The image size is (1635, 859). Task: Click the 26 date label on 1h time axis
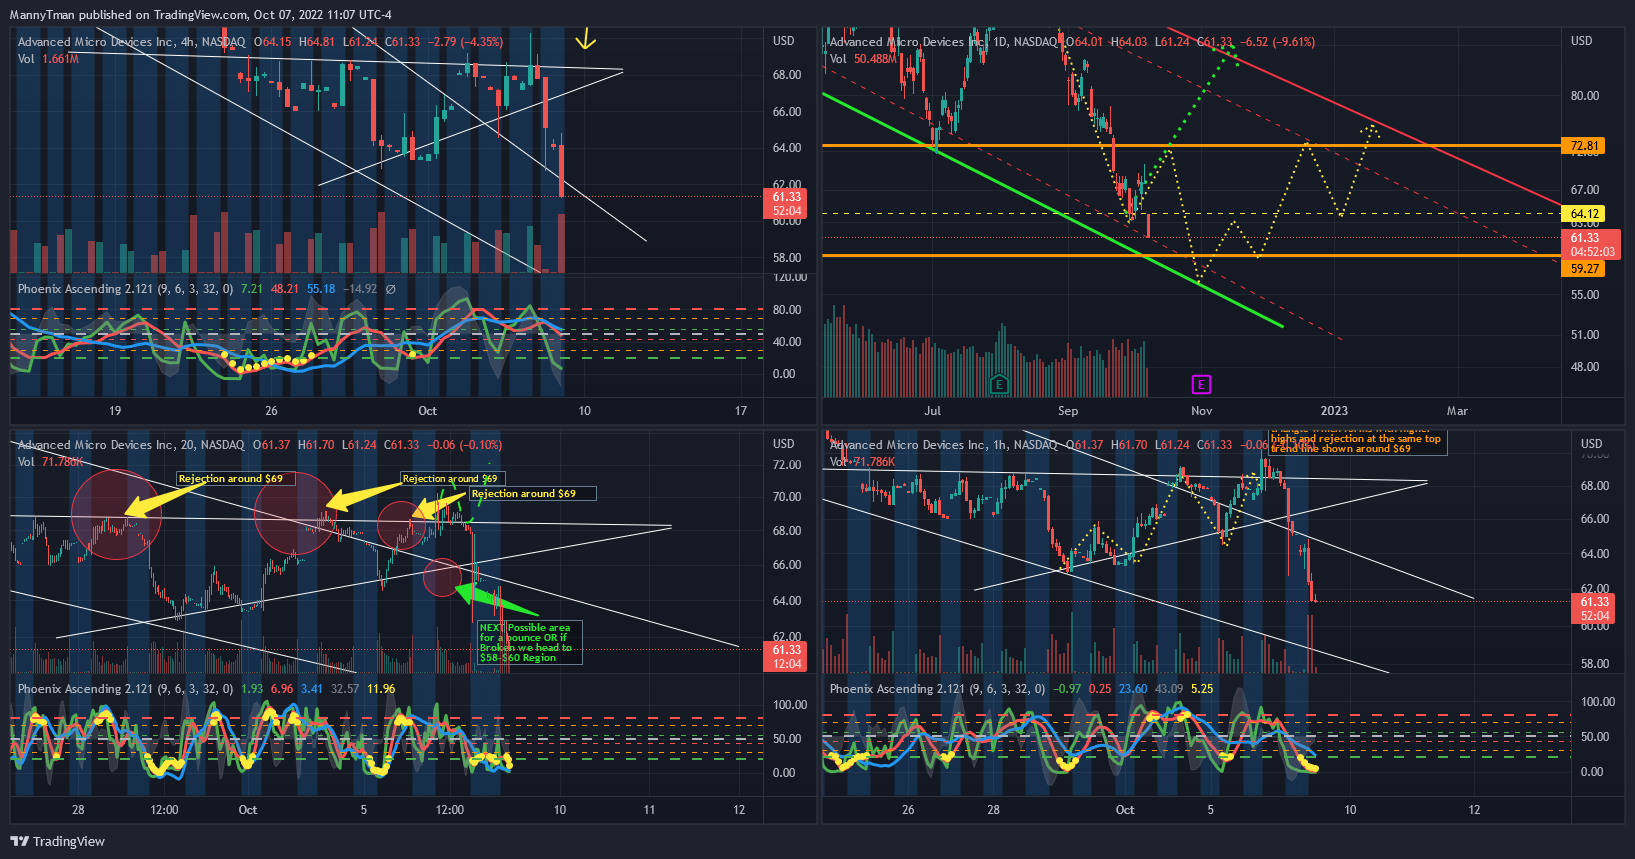click(x=908, y=810)
